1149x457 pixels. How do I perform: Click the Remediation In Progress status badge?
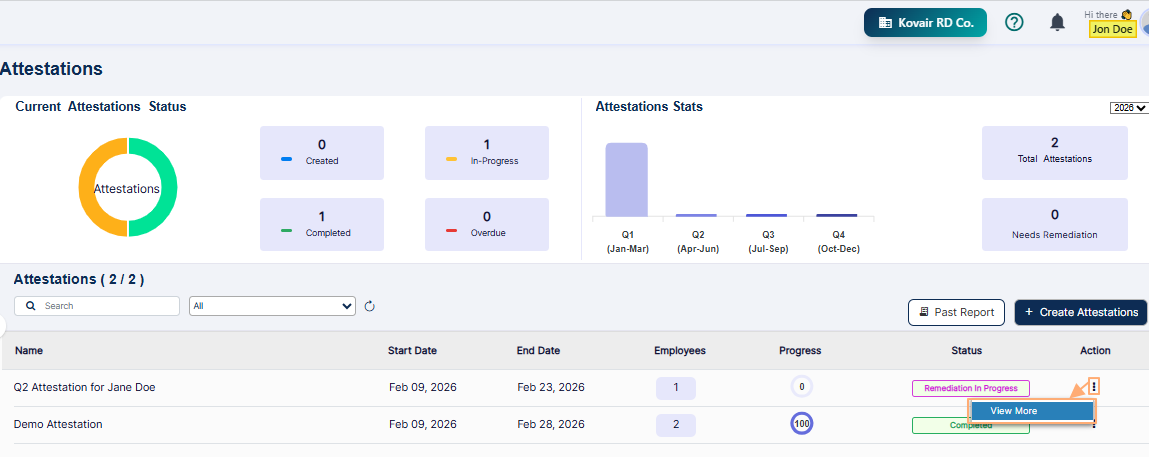[x=970, y=388]
